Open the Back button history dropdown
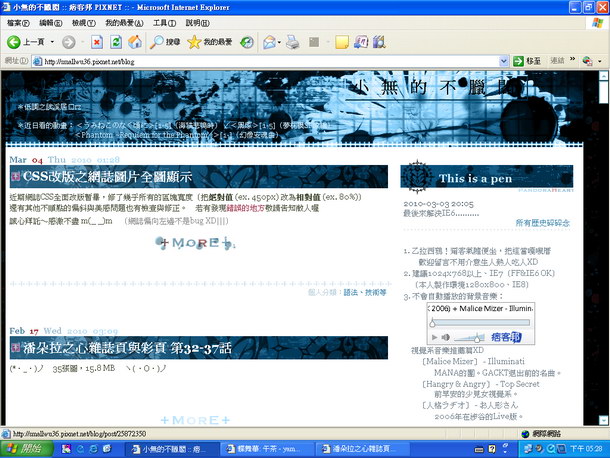The height and width of the screenshot is (458, 610). pyautogui.click(x=52, y=42)
